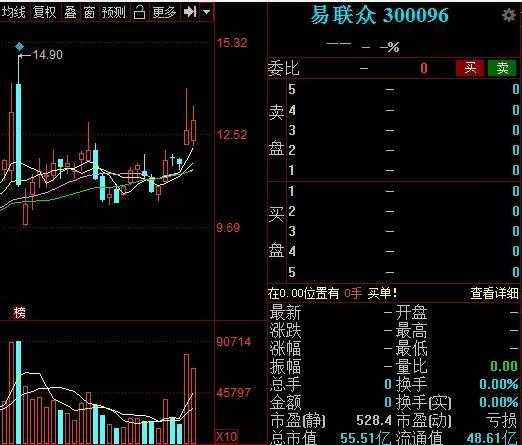This screenshot has height=445, width=522.
Task: Open the 复权 adjustment option
Action: coord(44,13)
